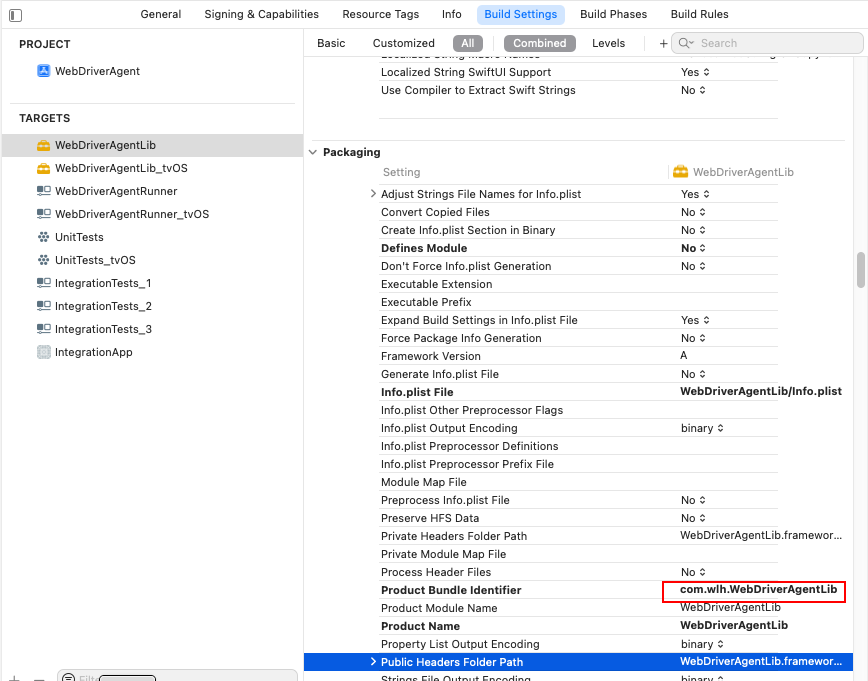This screenshot has height=681, width=868.
Task: Open Localized String SwiftUI Support dropdown
Action: 695,72
